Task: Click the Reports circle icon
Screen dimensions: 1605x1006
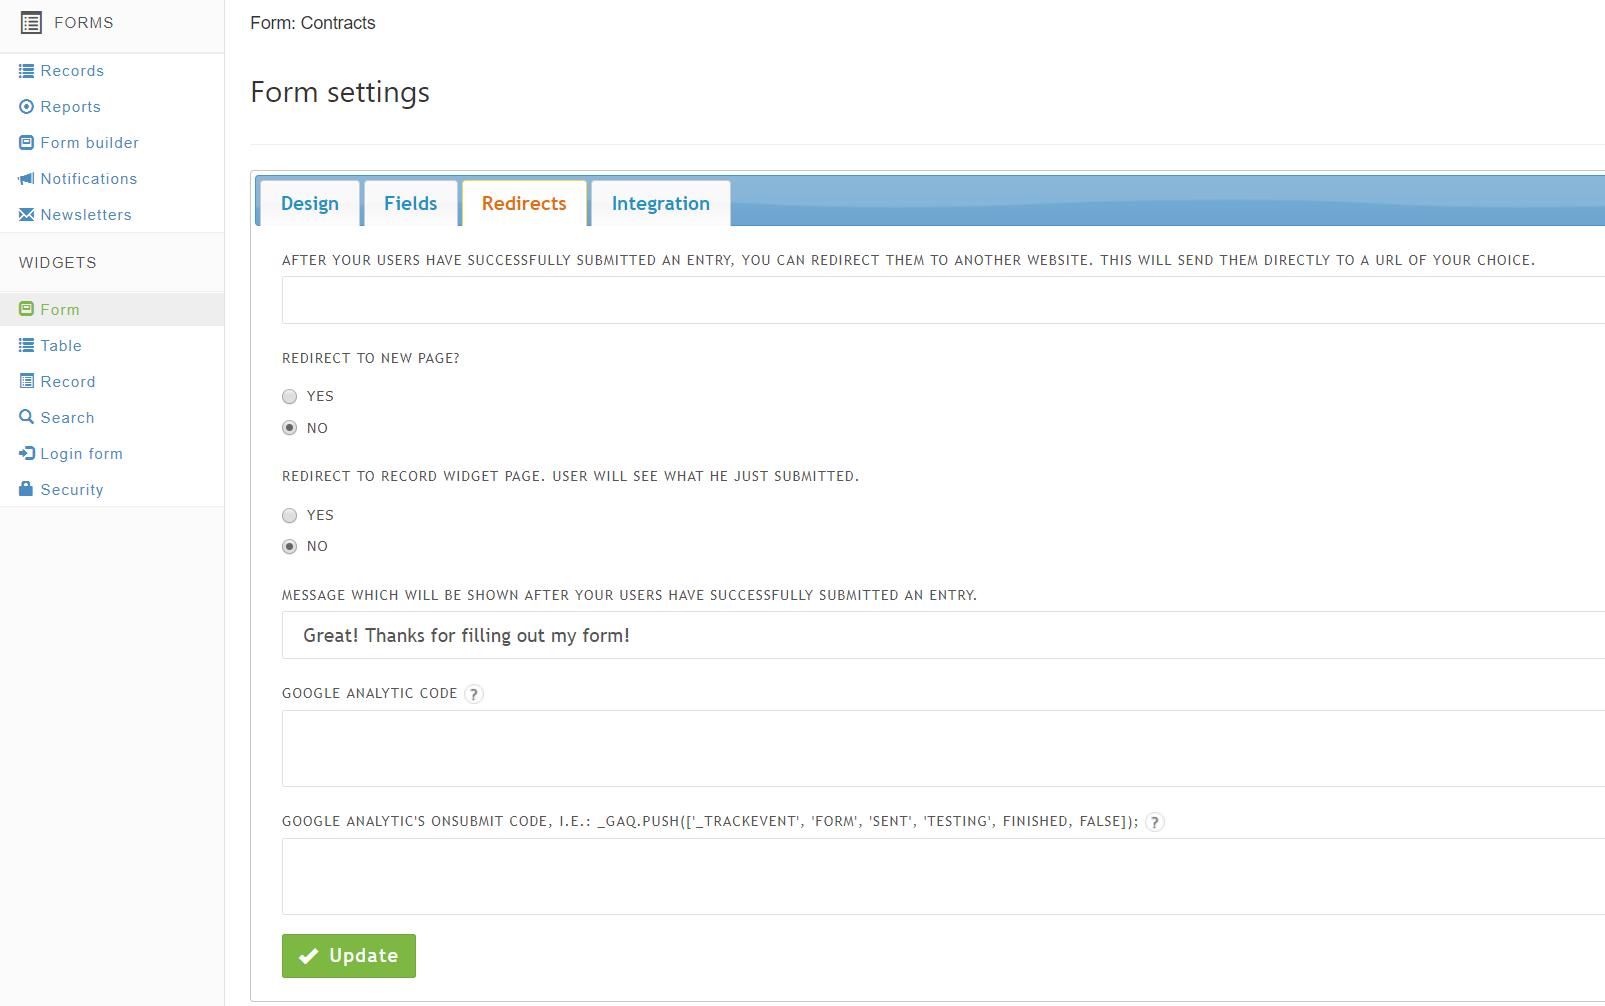Action: point(26,107)
